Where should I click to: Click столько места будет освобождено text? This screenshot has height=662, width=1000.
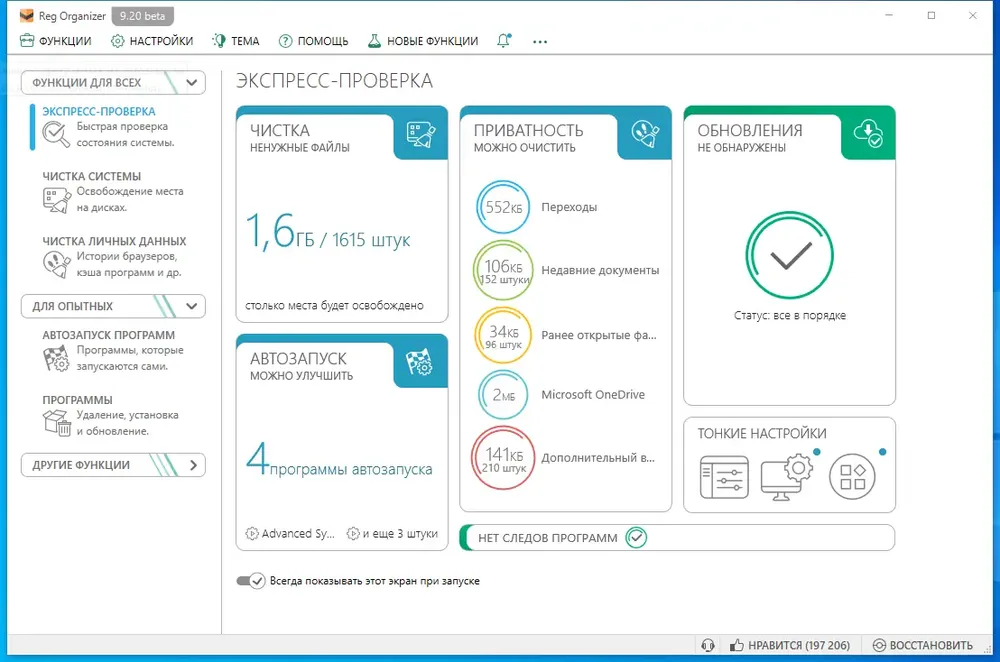(334, 305)
